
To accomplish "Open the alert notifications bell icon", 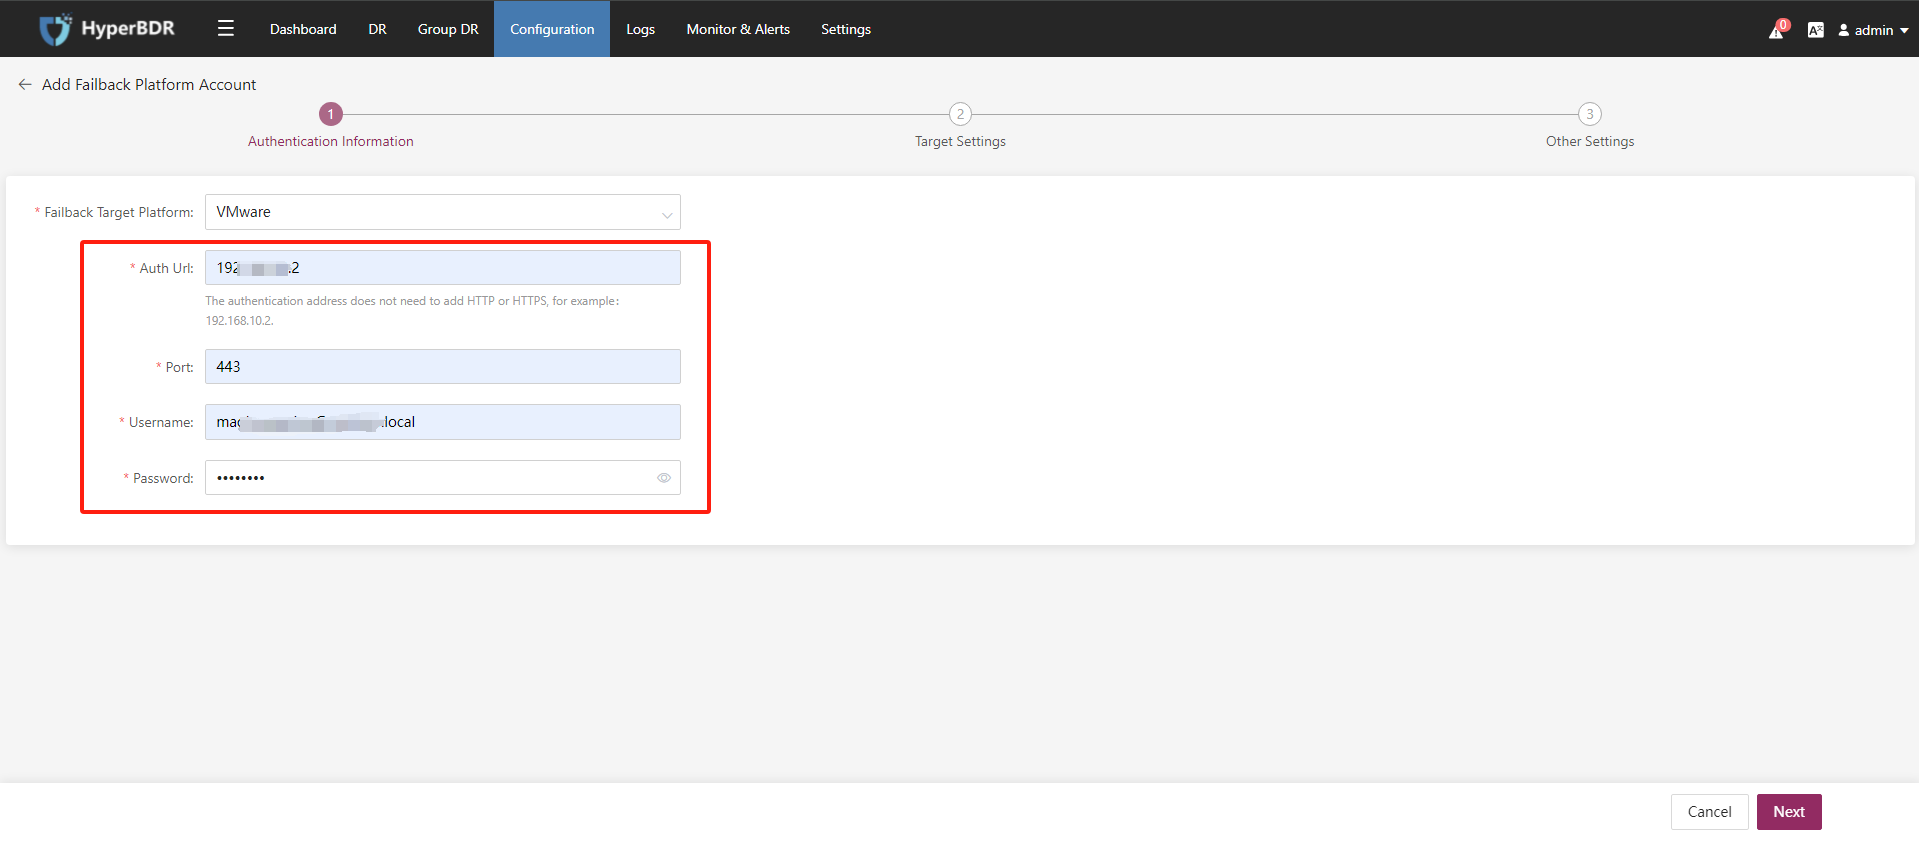I will click(1777, 30).
